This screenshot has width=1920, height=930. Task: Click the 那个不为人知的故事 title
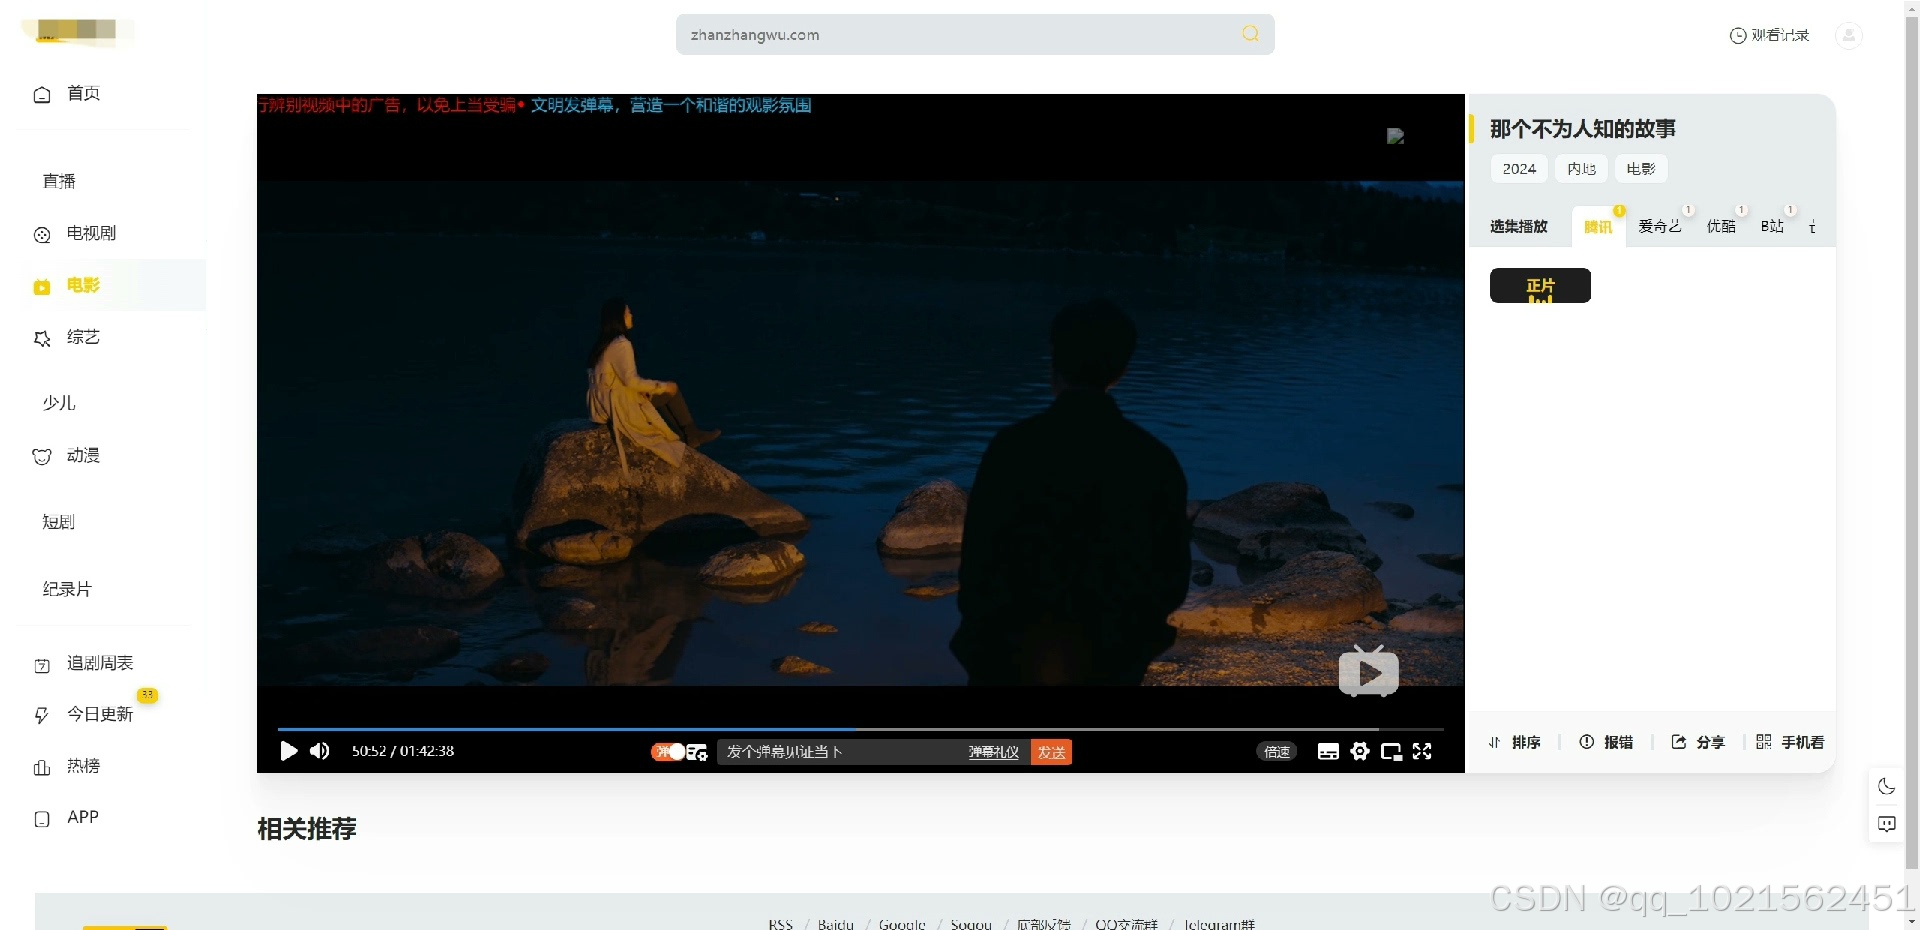point(1582,129)
